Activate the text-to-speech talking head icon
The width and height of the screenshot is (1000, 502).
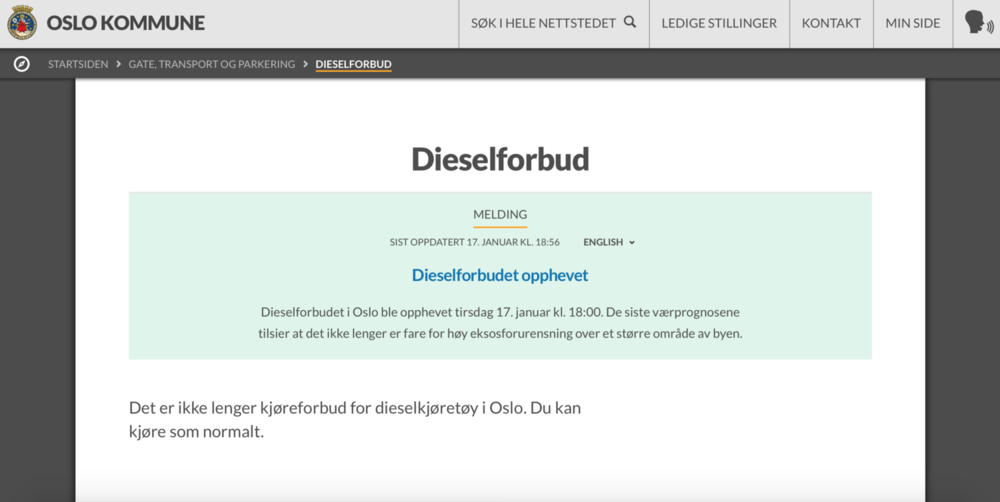[x=978, y=23]
